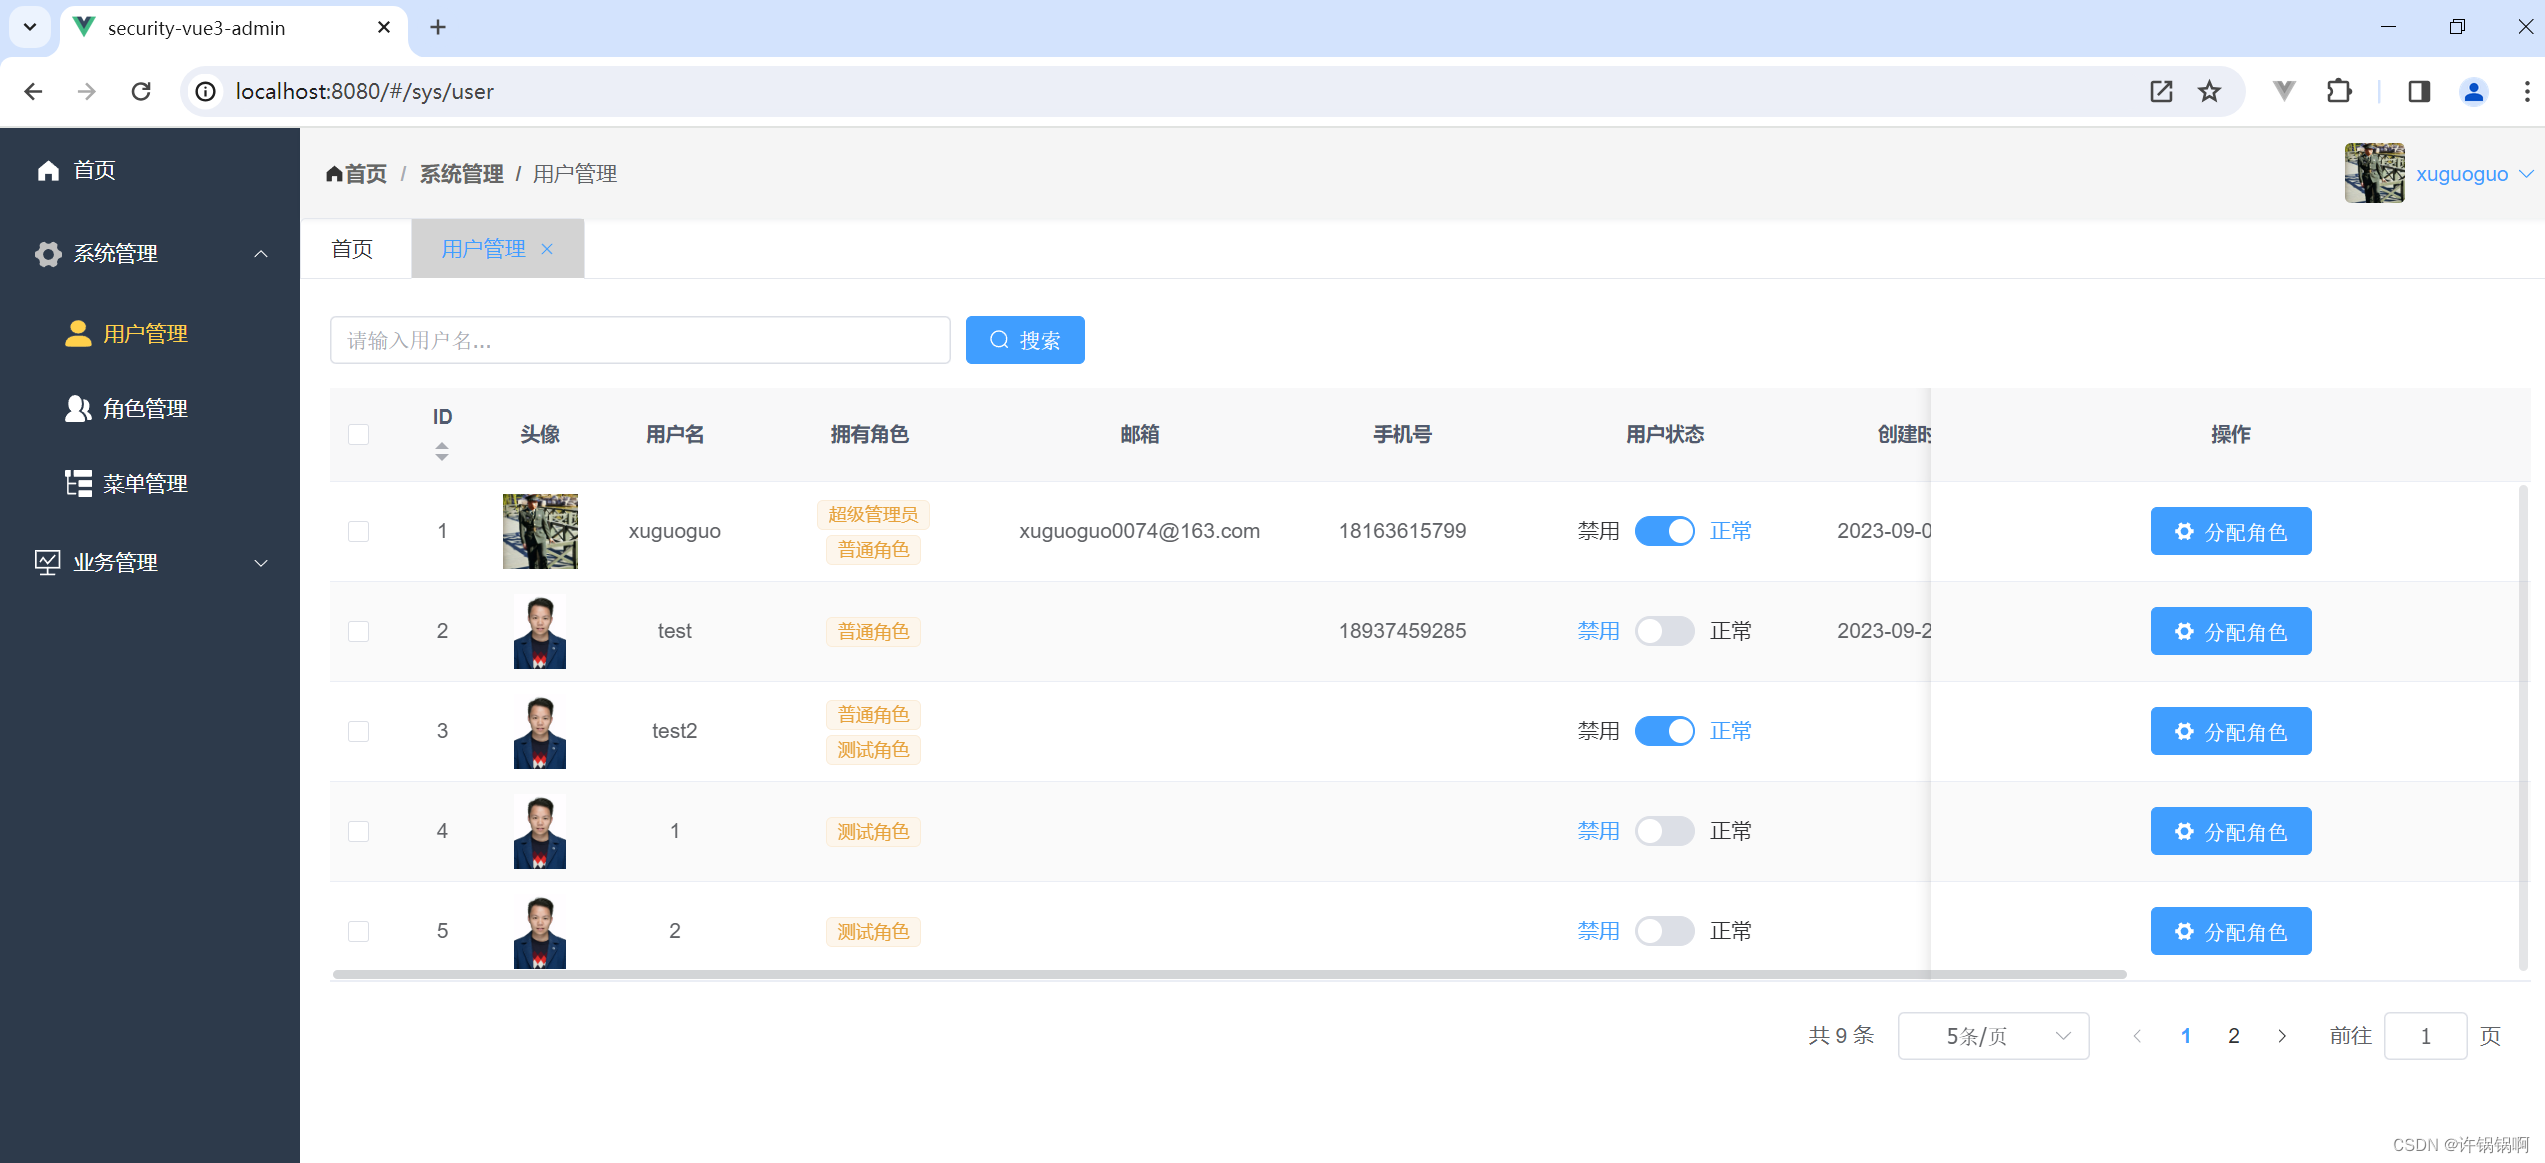
Task: Open the browser extensions puzzle icon
Action: (x=2339, y=92)
